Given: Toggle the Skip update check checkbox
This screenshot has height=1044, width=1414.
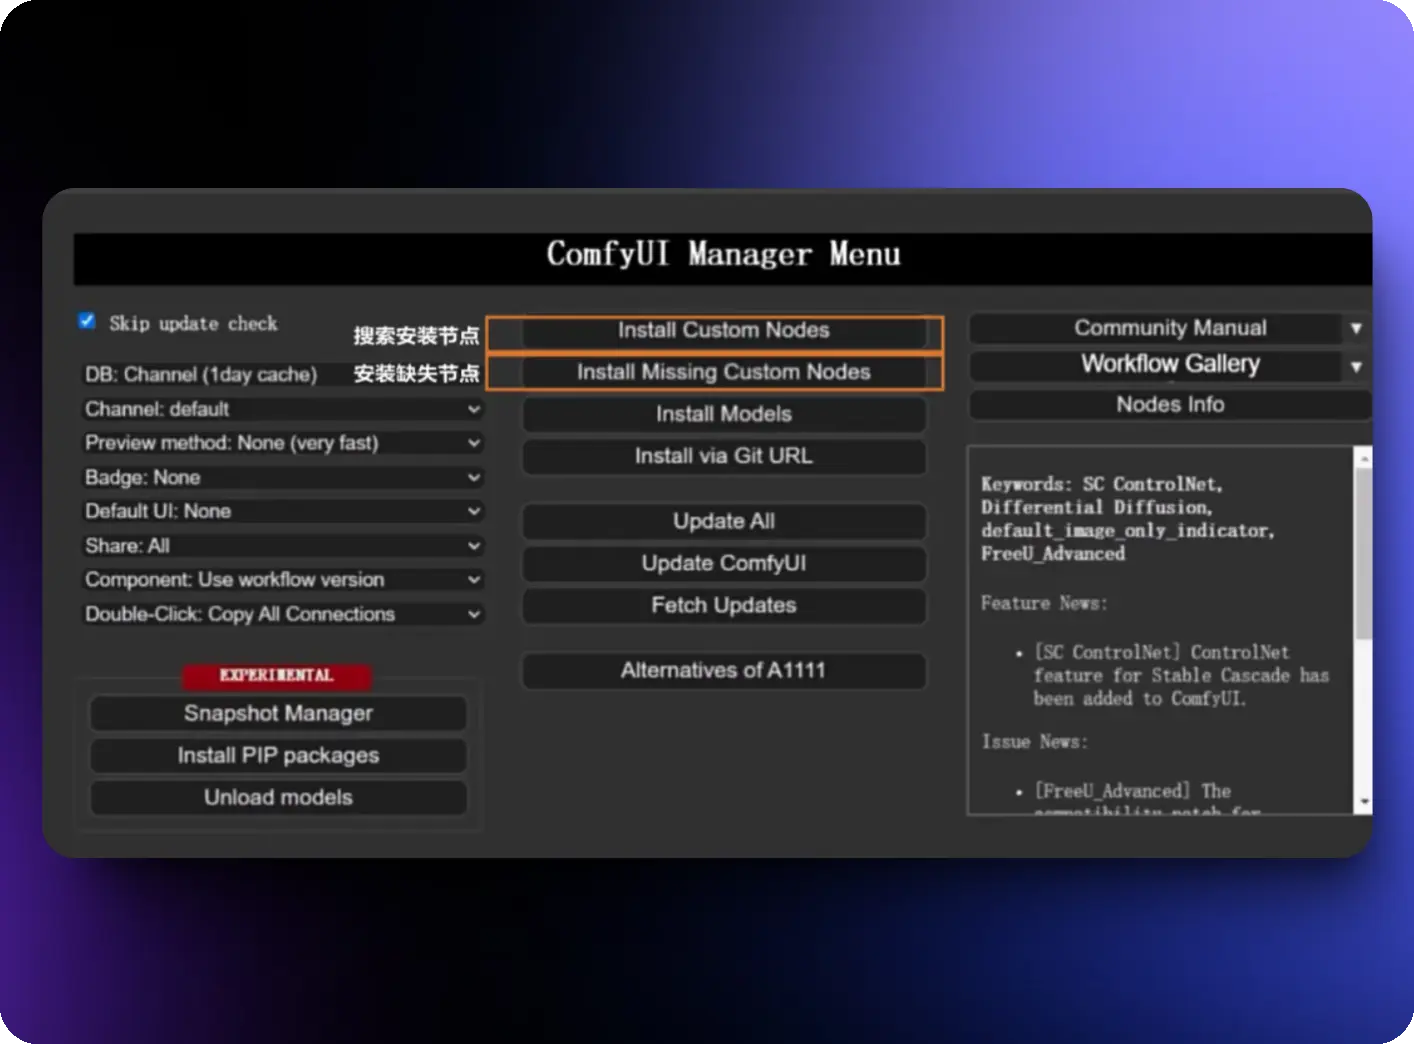Looking at the screenshot, I should (87, 321).
